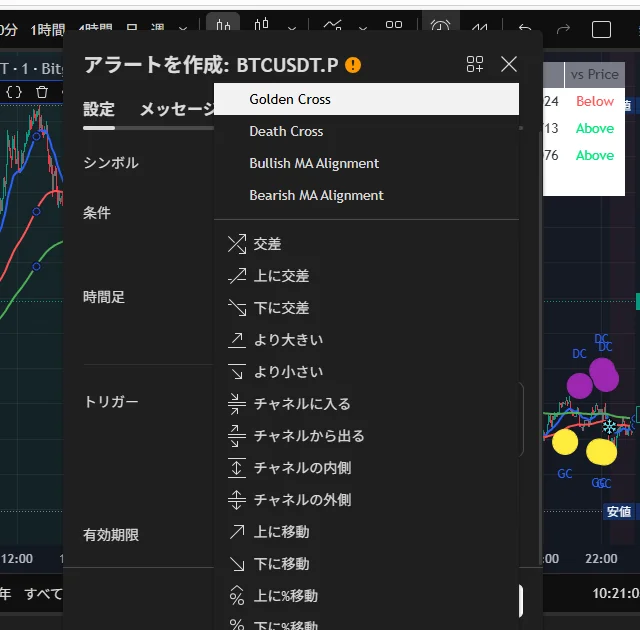
Task: Open source code curly braces icon
Action: (x=14, y=92)
